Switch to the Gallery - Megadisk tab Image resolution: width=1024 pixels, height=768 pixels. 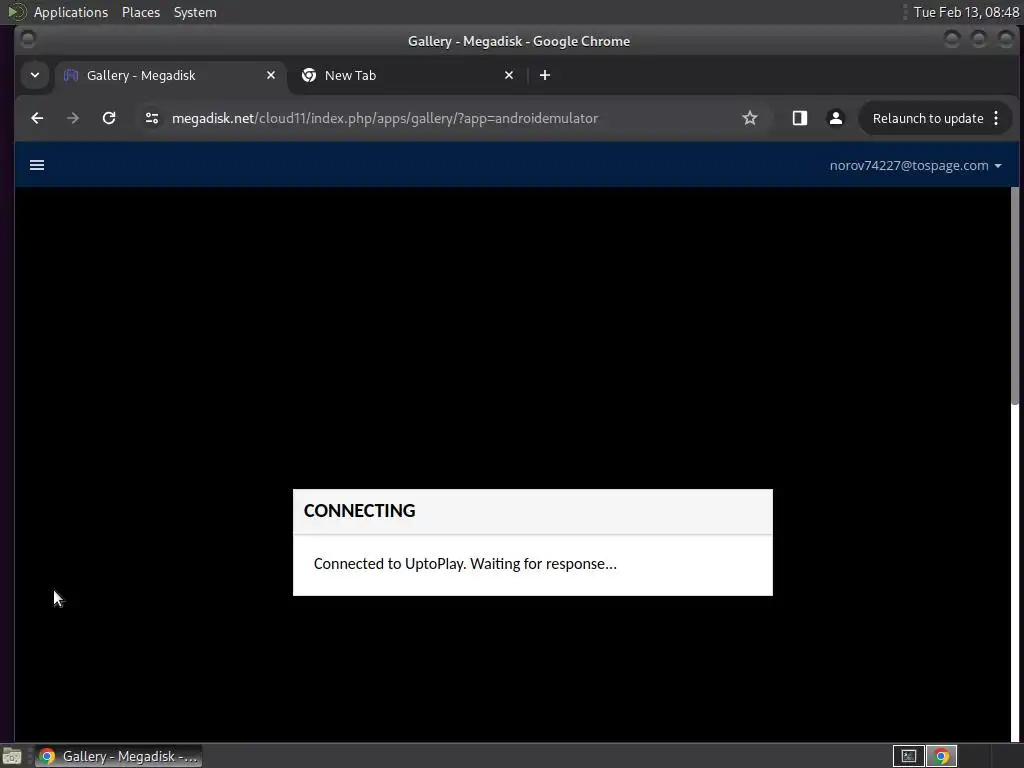[x=170, y=75]
